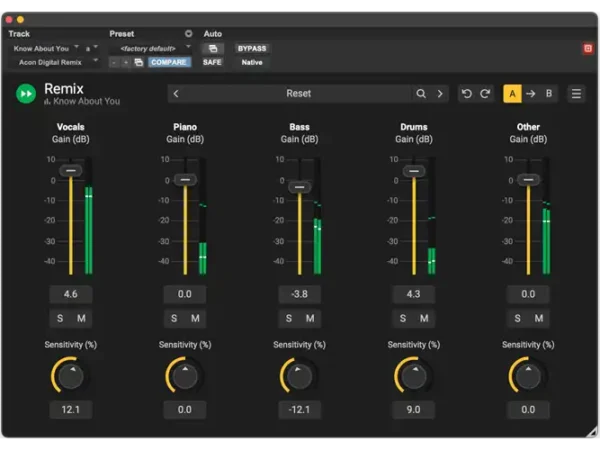Enable the SAFE button
This screenshot has height=450, width=600.
pyautogui.click(x=212, y=62)
